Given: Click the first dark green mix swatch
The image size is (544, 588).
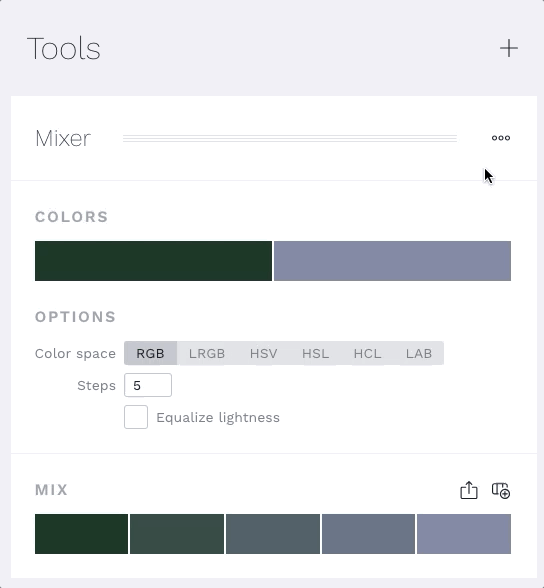Looking at the screenshot, I should coord(81,534).
